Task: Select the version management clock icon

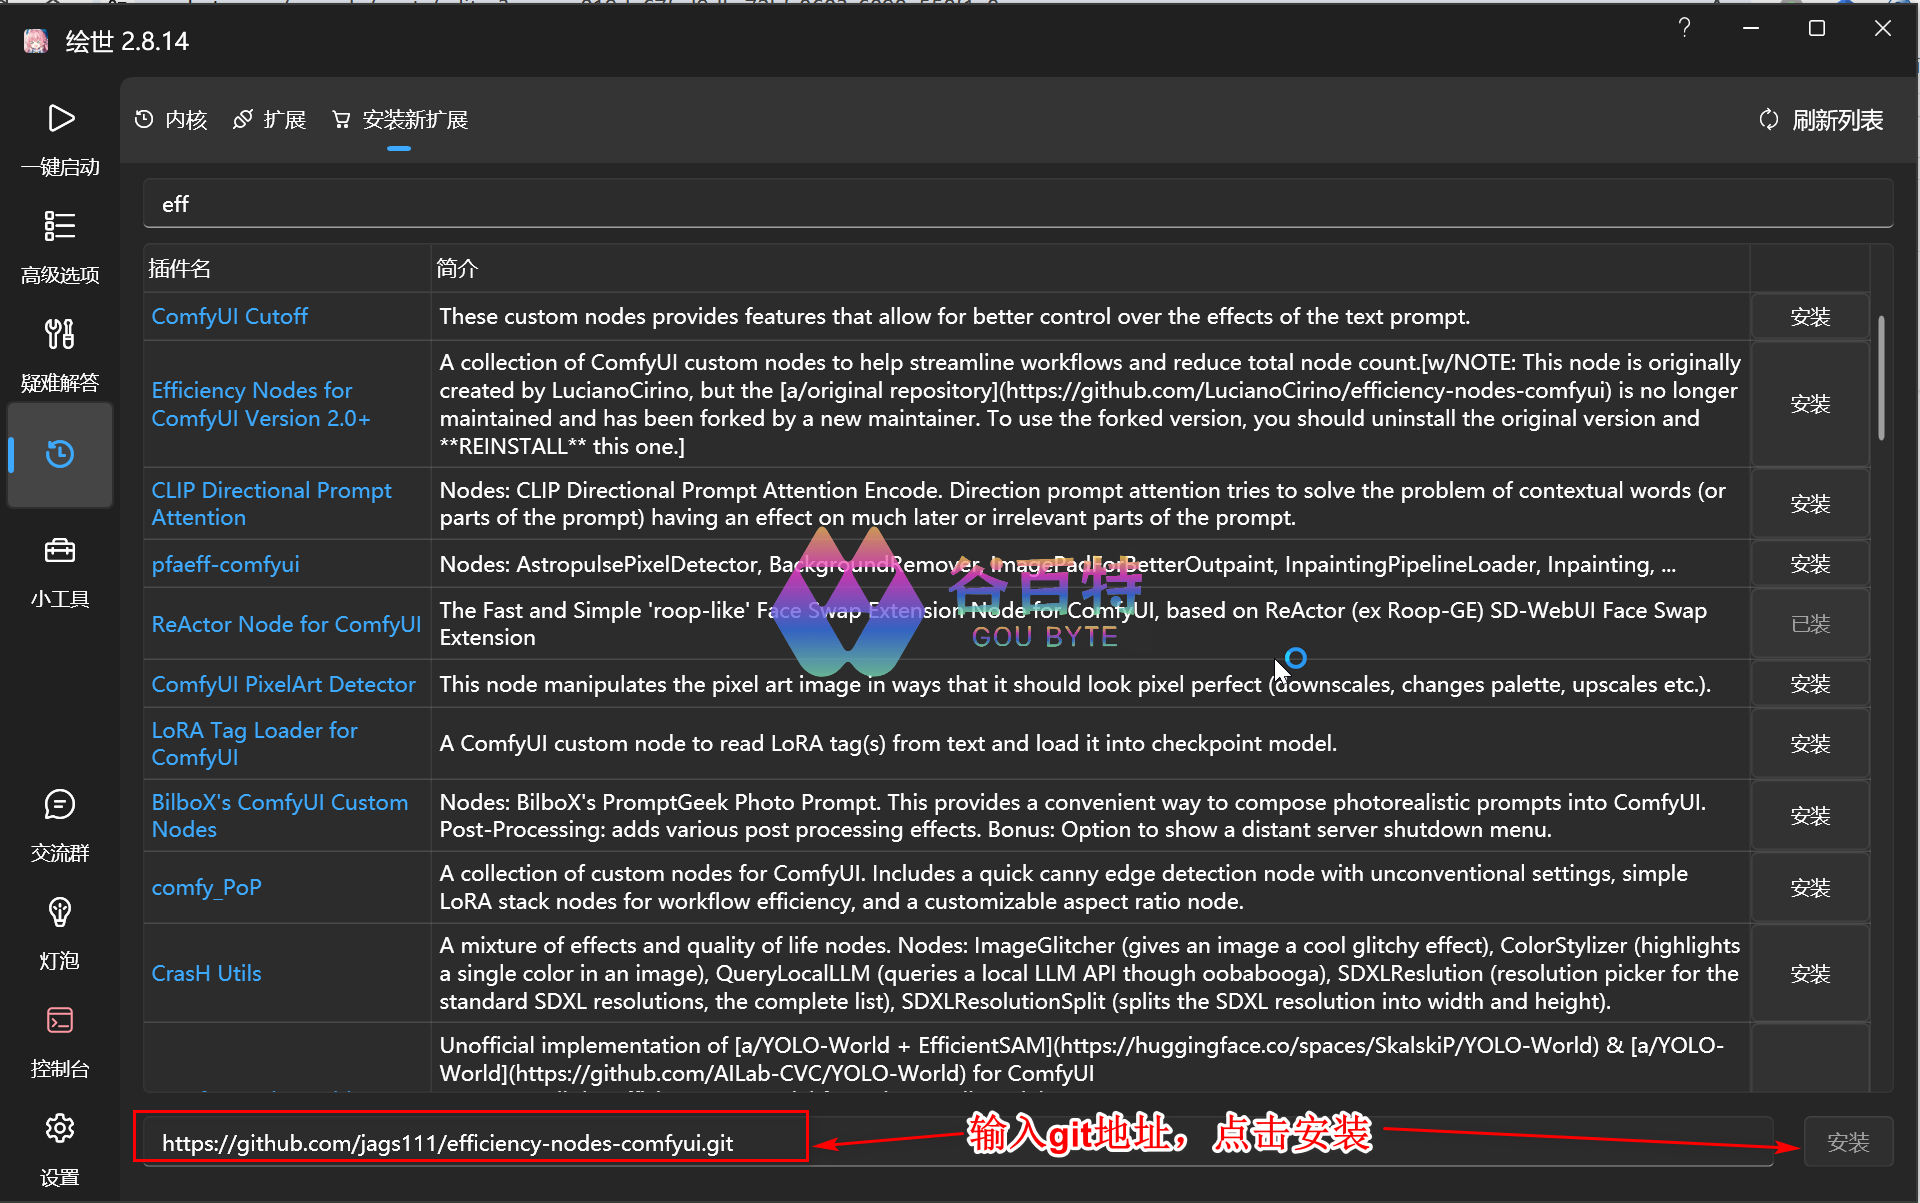Action: coord(60,455)
